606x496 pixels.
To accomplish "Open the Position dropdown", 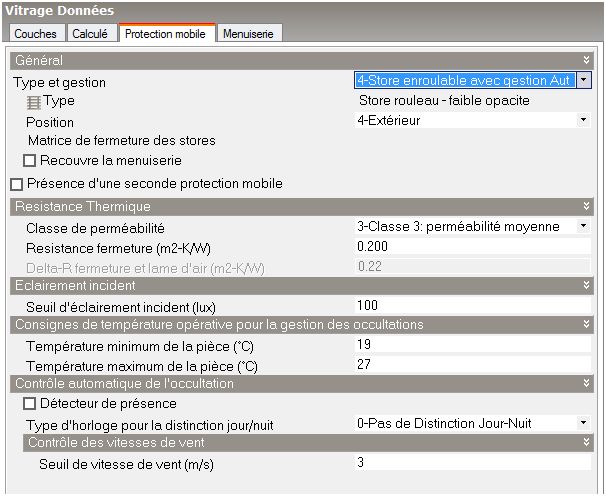I will click(x=584, y=121).
